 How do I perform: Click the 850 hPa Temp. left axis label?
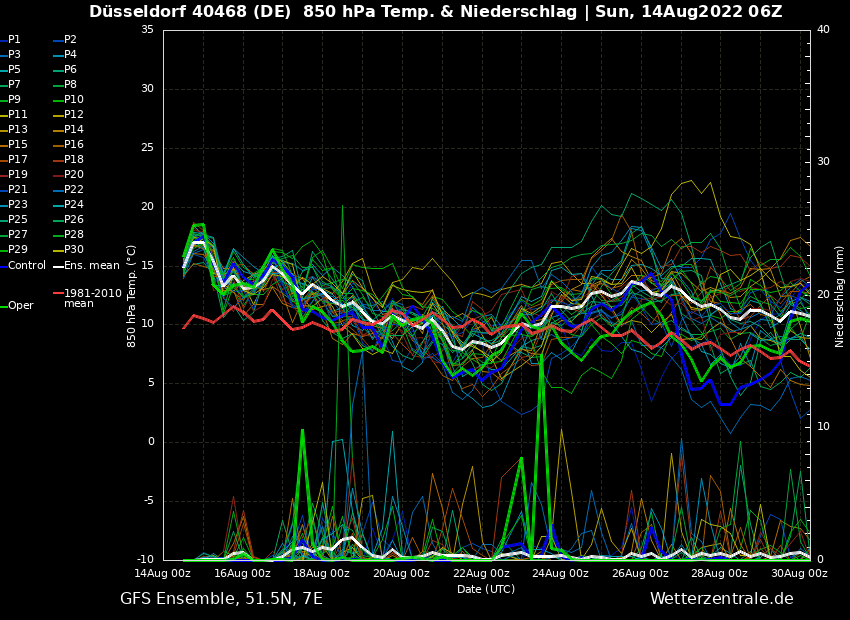pos(132,296)
